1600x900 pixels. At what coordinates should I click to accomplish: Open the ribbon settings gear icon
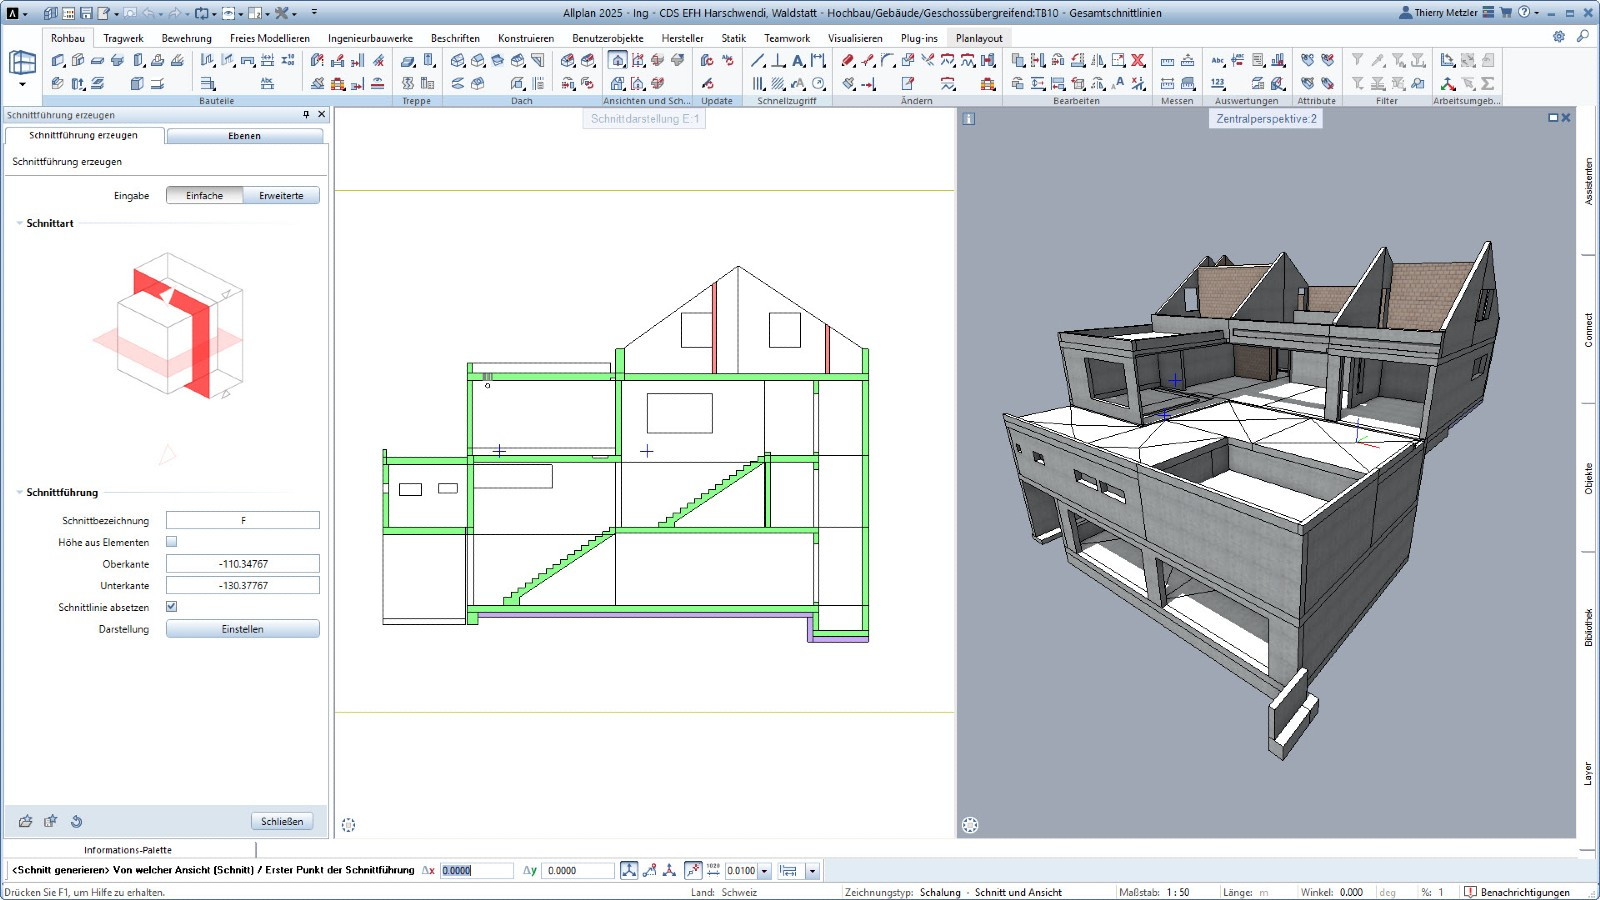[x=1559, y=37]
